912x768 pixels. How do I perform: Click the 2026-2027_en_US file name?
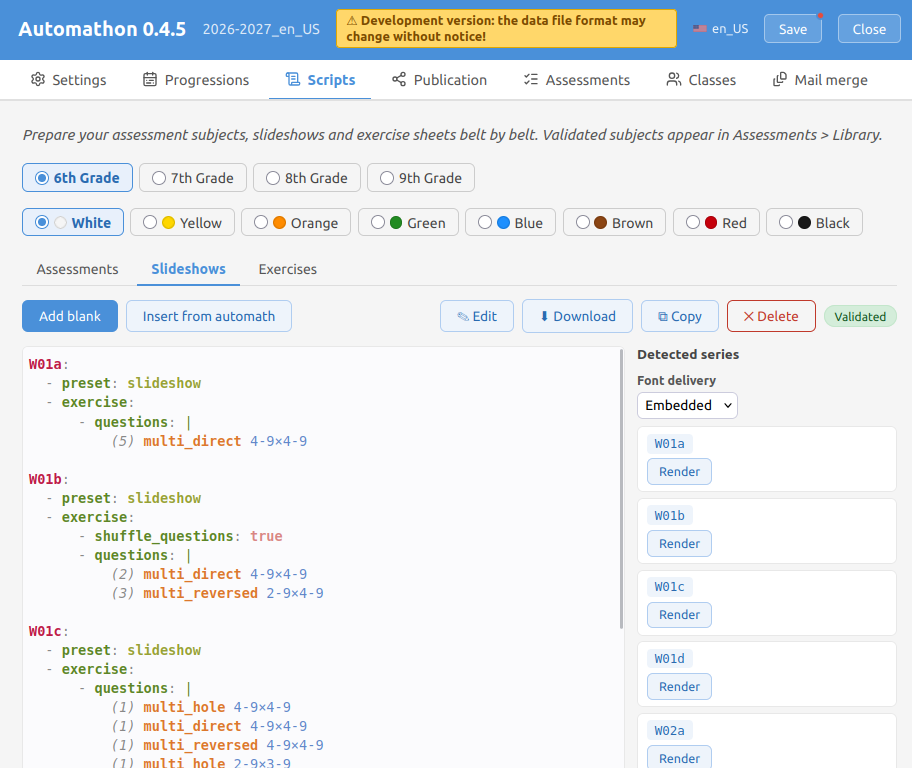[261, 29]
